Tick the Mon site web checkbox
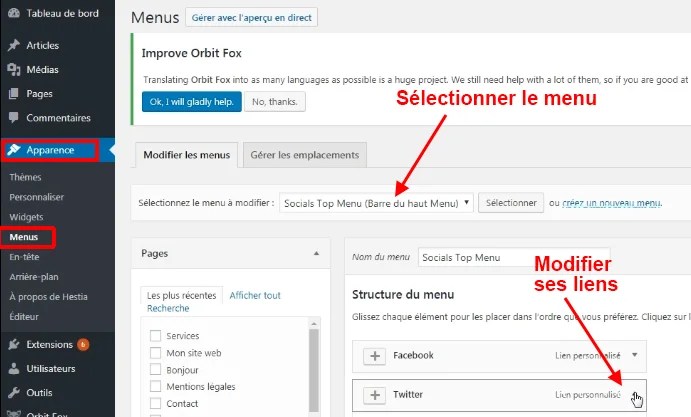Viewport: 691px width, 417px height. pyautogui.click(x=155, y=353)
